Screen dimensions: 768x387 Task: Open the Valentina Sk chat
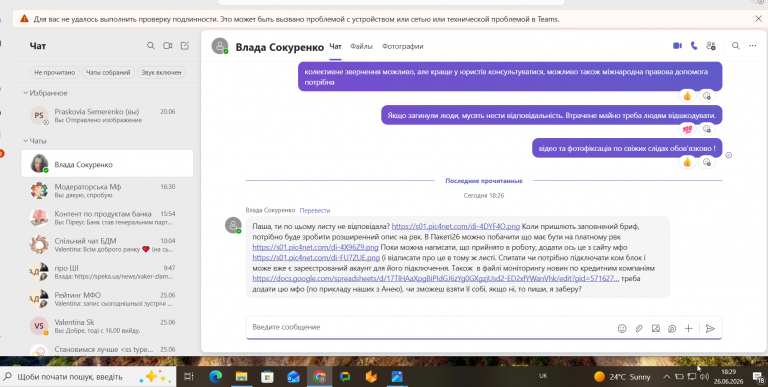click(x=107, y=326)
